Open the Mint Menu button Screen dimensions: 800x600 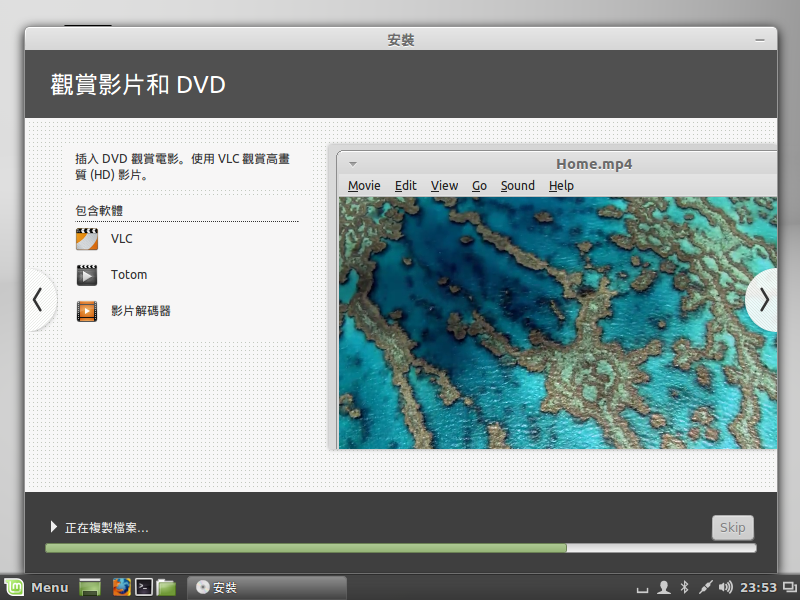pyautogui.click(x=37, y=587)
